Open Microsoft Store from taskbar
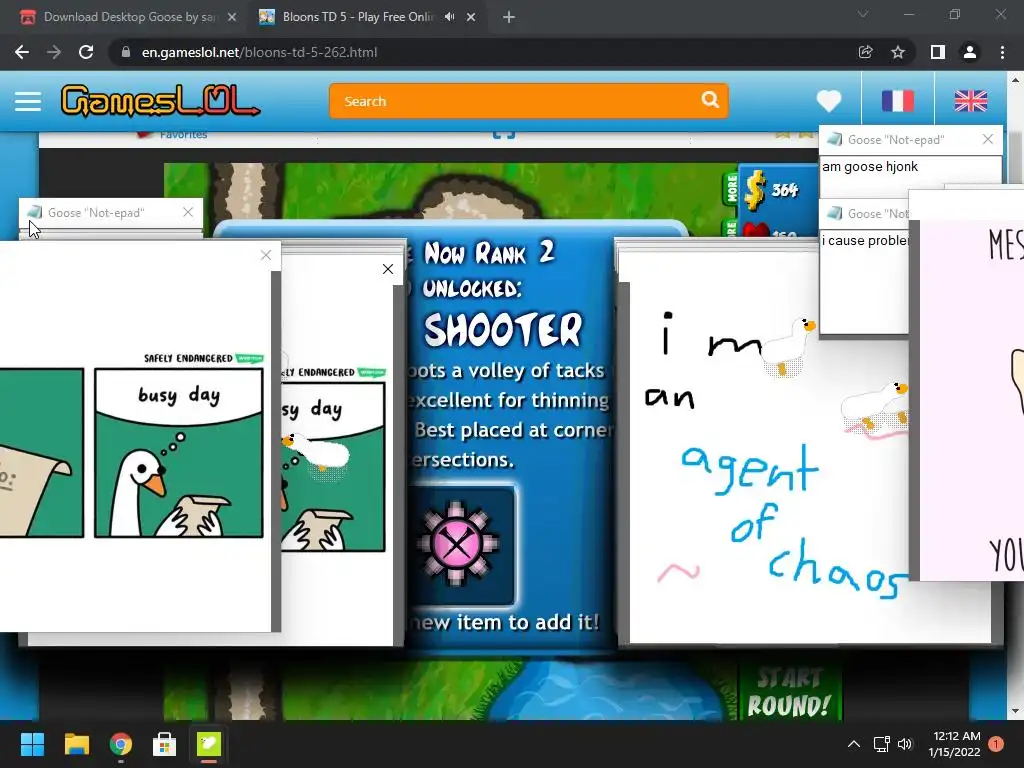Viewport: 1024px width, 768px height. [165, 744]
